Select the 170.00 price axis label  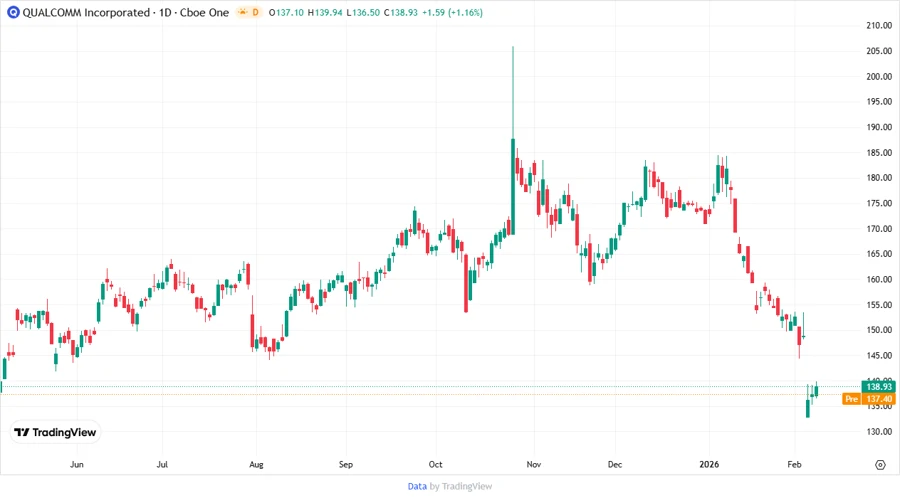[x=879, y=228]
